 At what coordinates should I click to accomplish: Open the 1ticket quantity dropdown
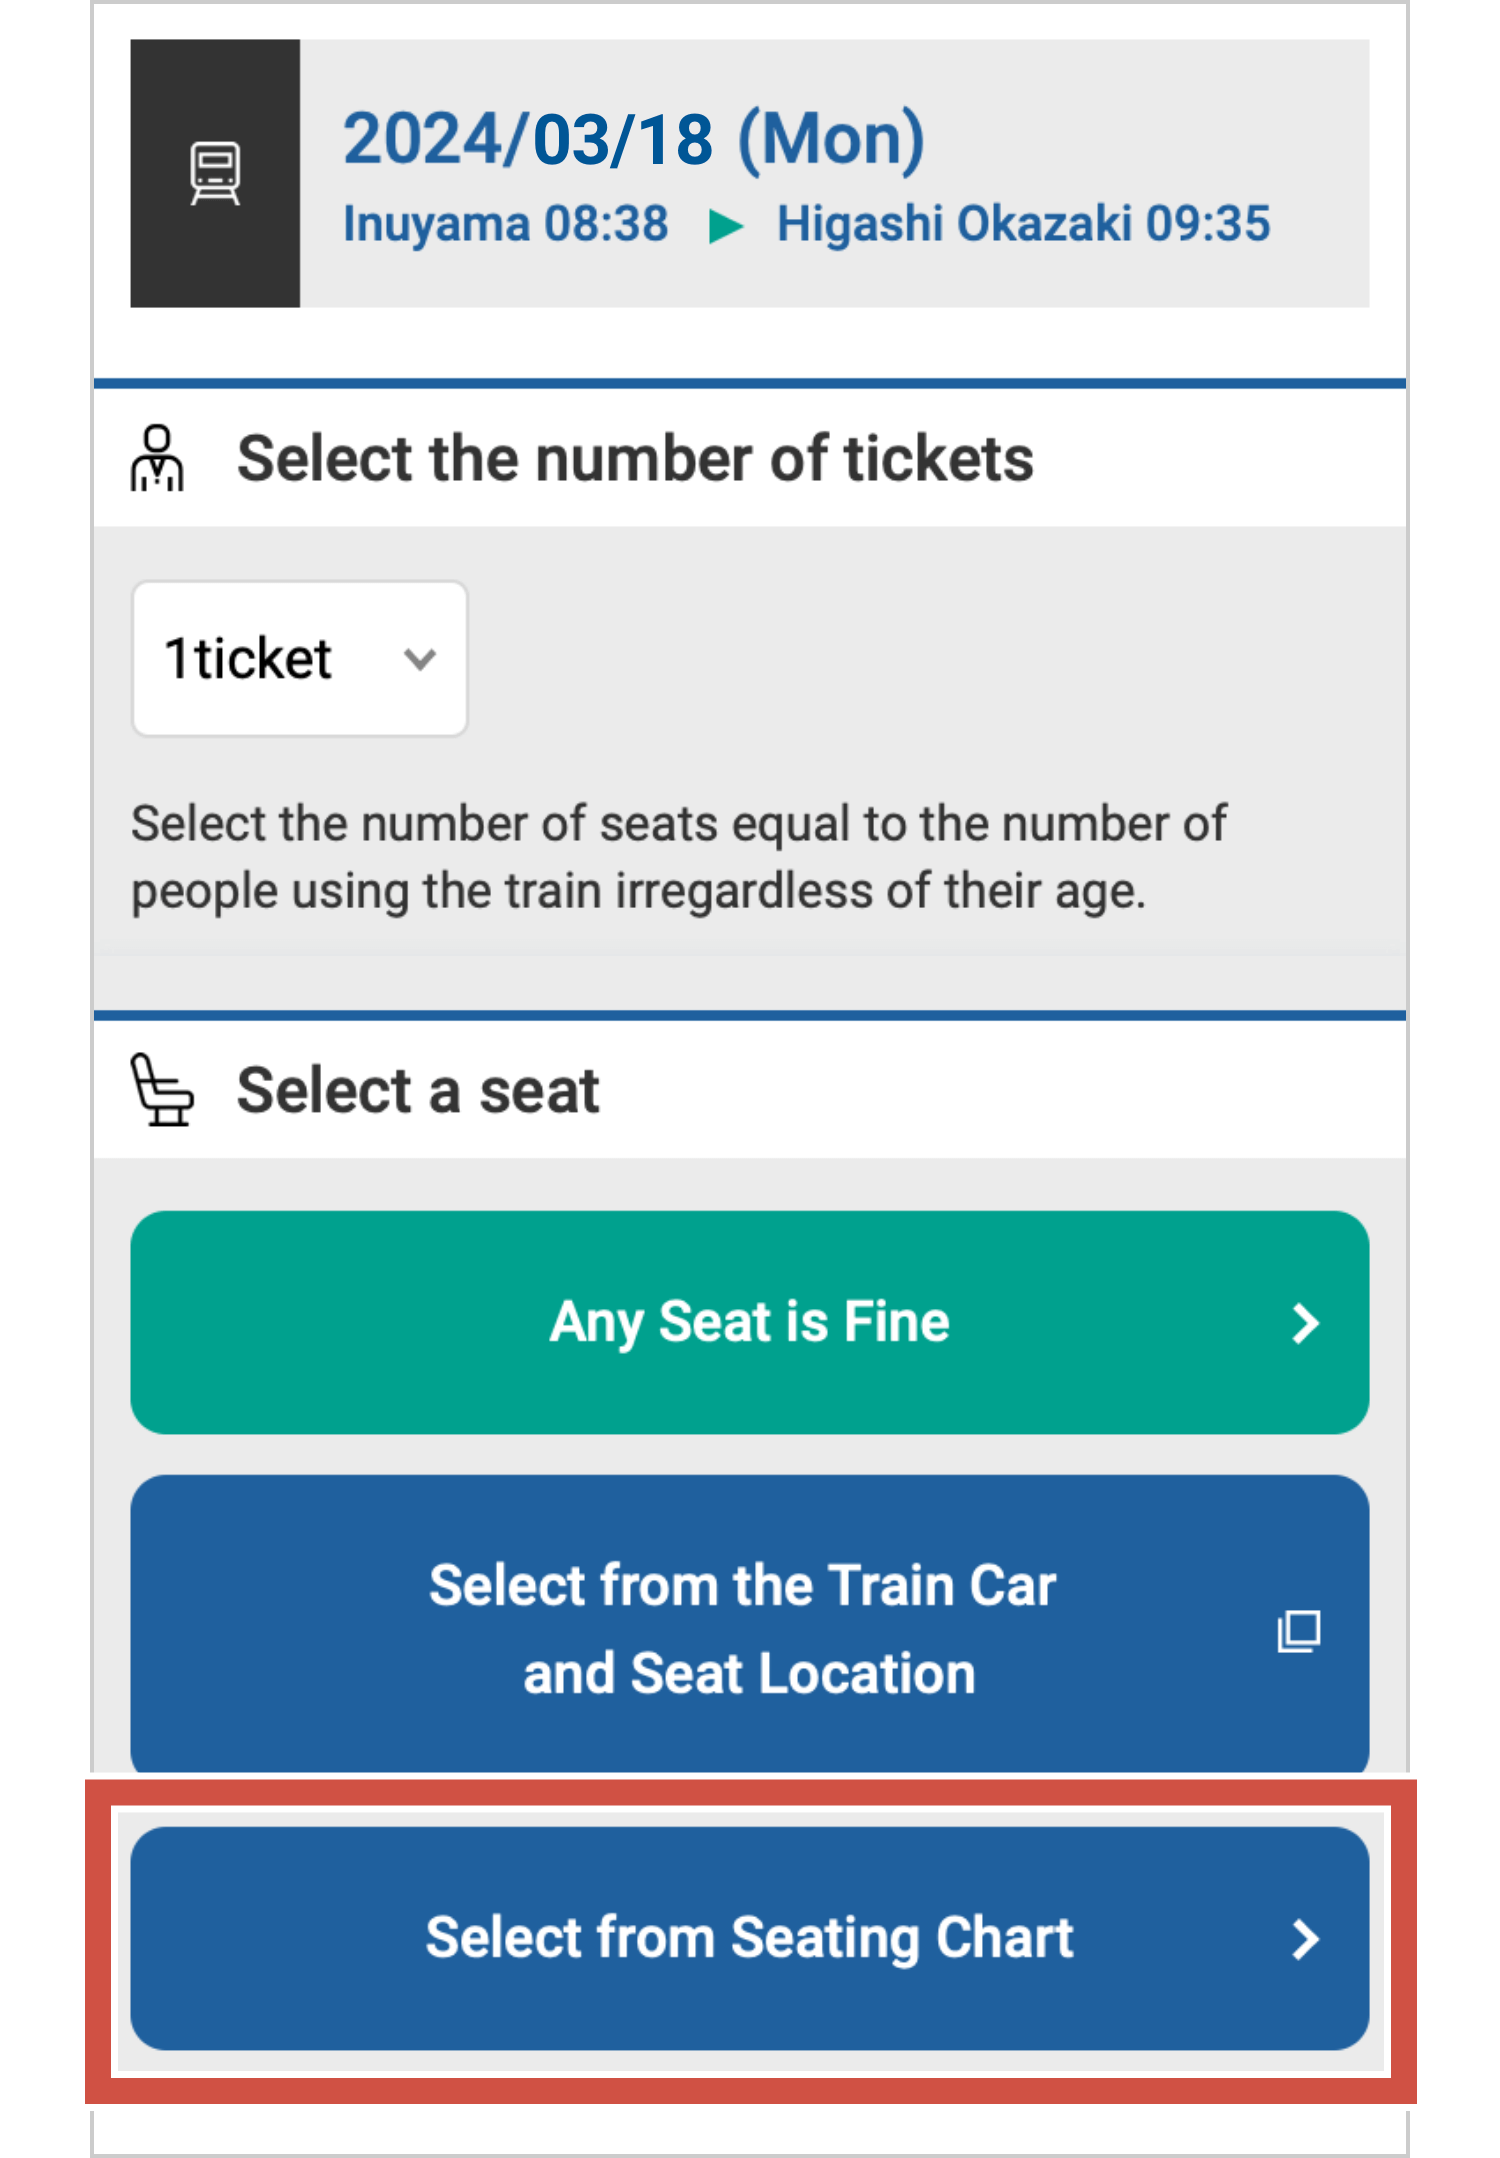click(x=299, y=659)
